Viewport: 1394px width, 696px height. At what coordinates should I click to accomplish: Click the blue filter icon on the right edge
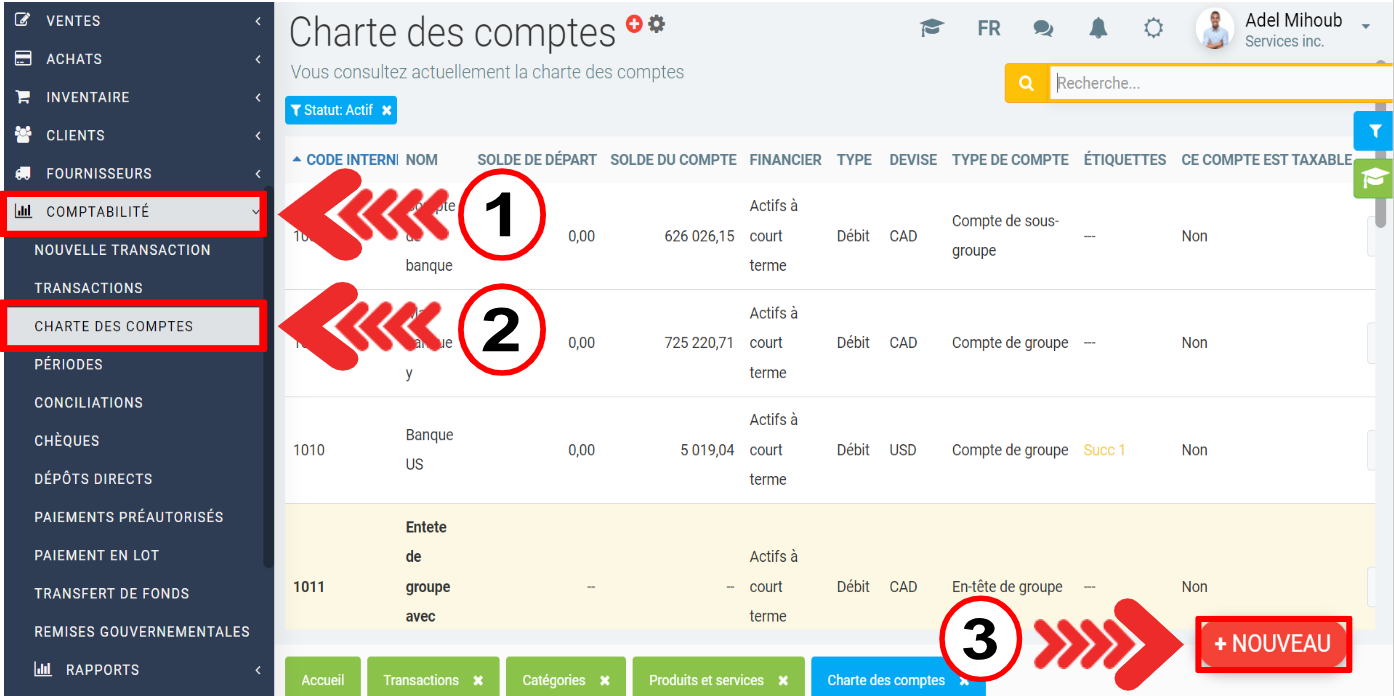(1375, 131)
